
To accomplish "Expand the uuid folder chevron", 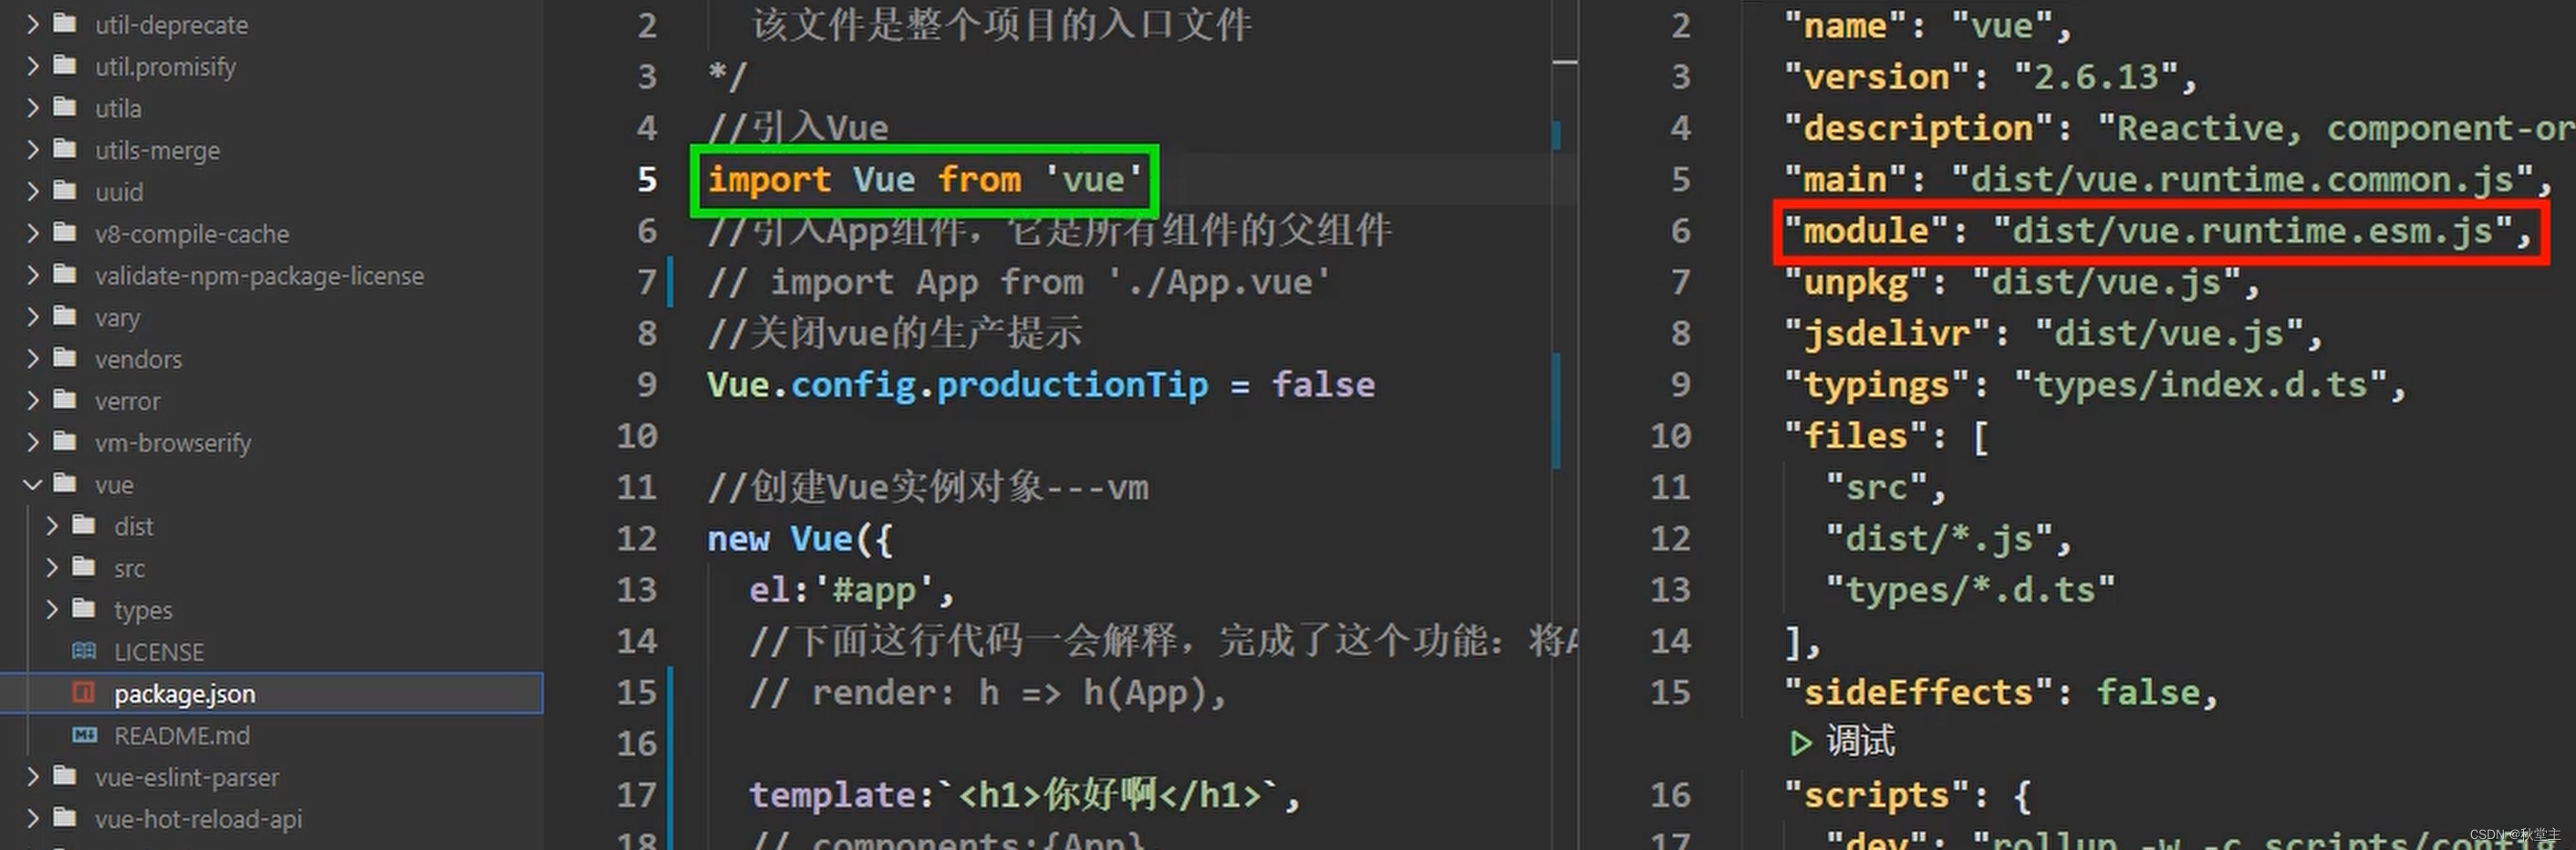I will (x=33, y=191).
